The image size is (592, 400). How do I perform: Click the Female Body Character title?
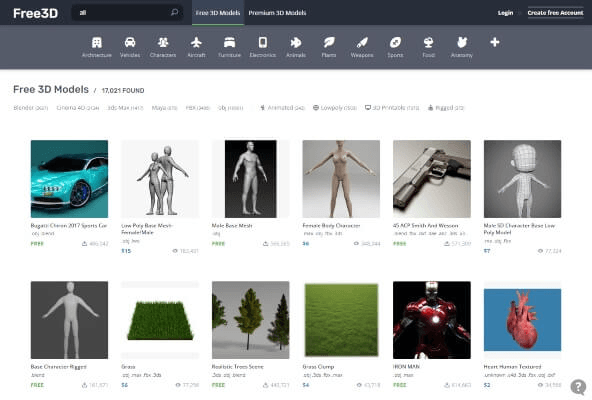[331, 225]
